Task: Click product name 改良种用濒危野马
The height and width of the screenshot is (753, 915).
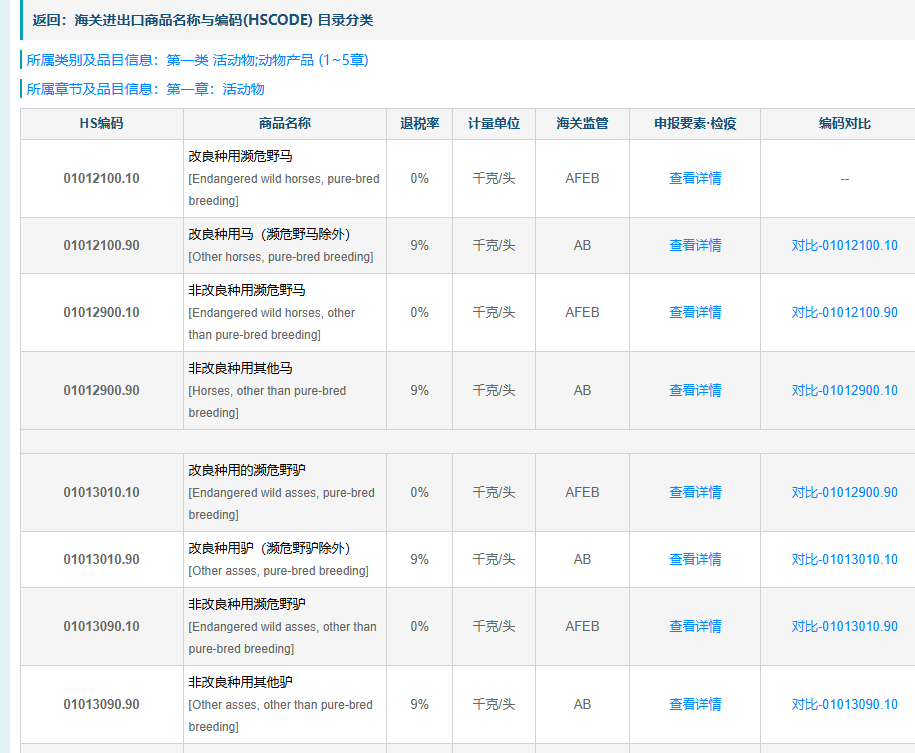Action: 240,156
